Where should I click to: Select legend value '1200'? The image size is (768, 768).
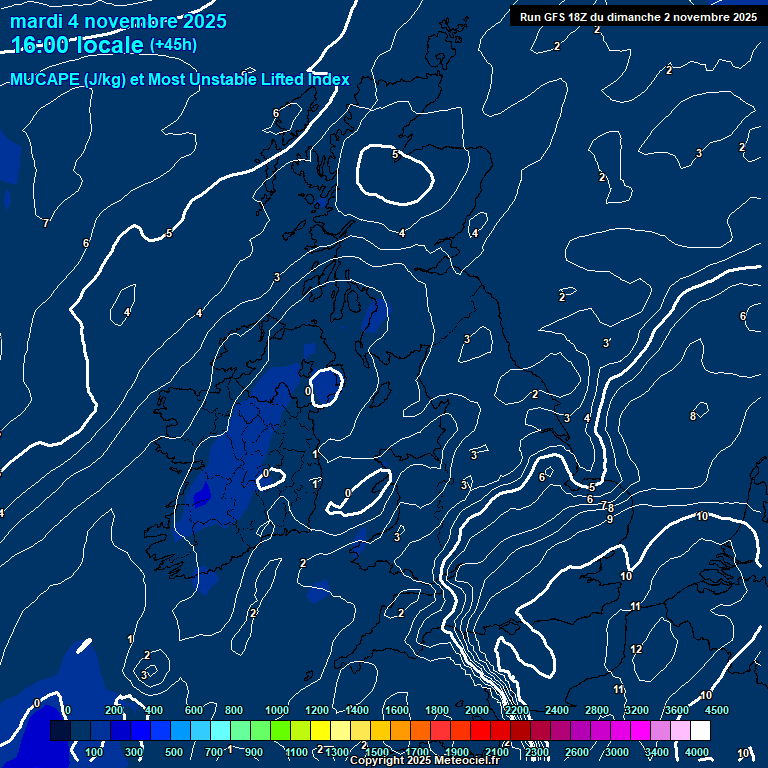click(317, 710)
